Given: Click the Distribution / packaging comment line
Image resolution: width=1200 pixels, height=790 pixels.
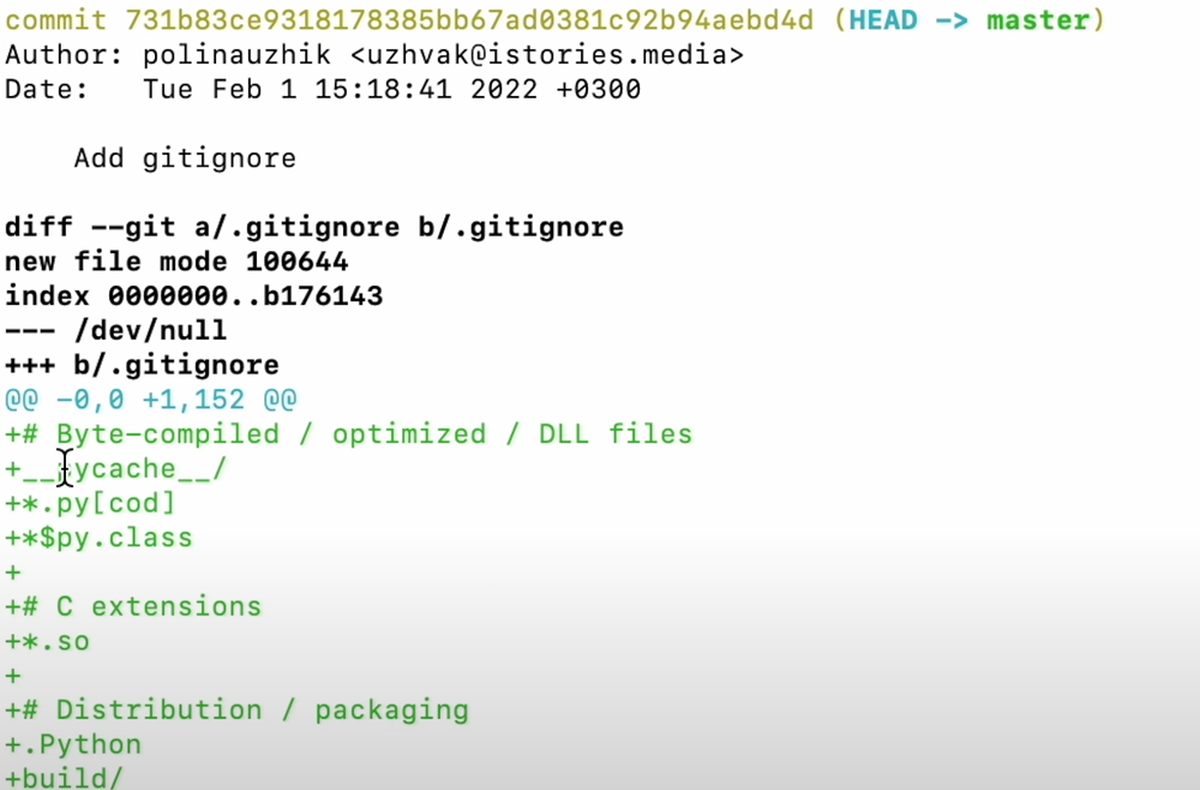Looking at the screenshot, I should pos(237,710).
